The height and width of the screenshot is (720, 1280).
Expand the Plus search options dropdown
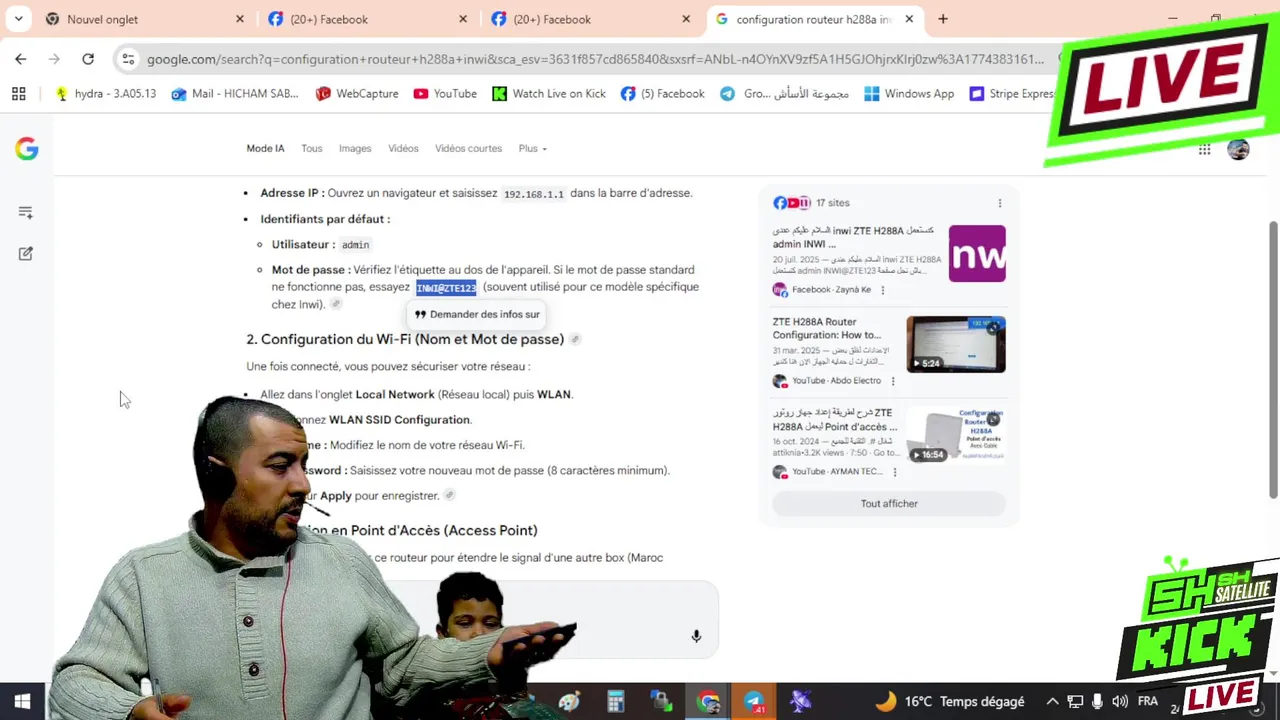[x=532, y=148]
